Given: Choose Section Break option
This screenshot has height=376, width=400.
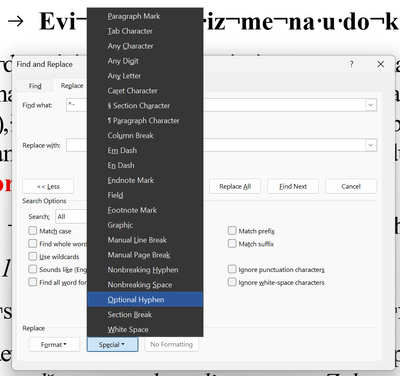Looking at the screenshot, I should pyautogui.click(x=145, y=315).
